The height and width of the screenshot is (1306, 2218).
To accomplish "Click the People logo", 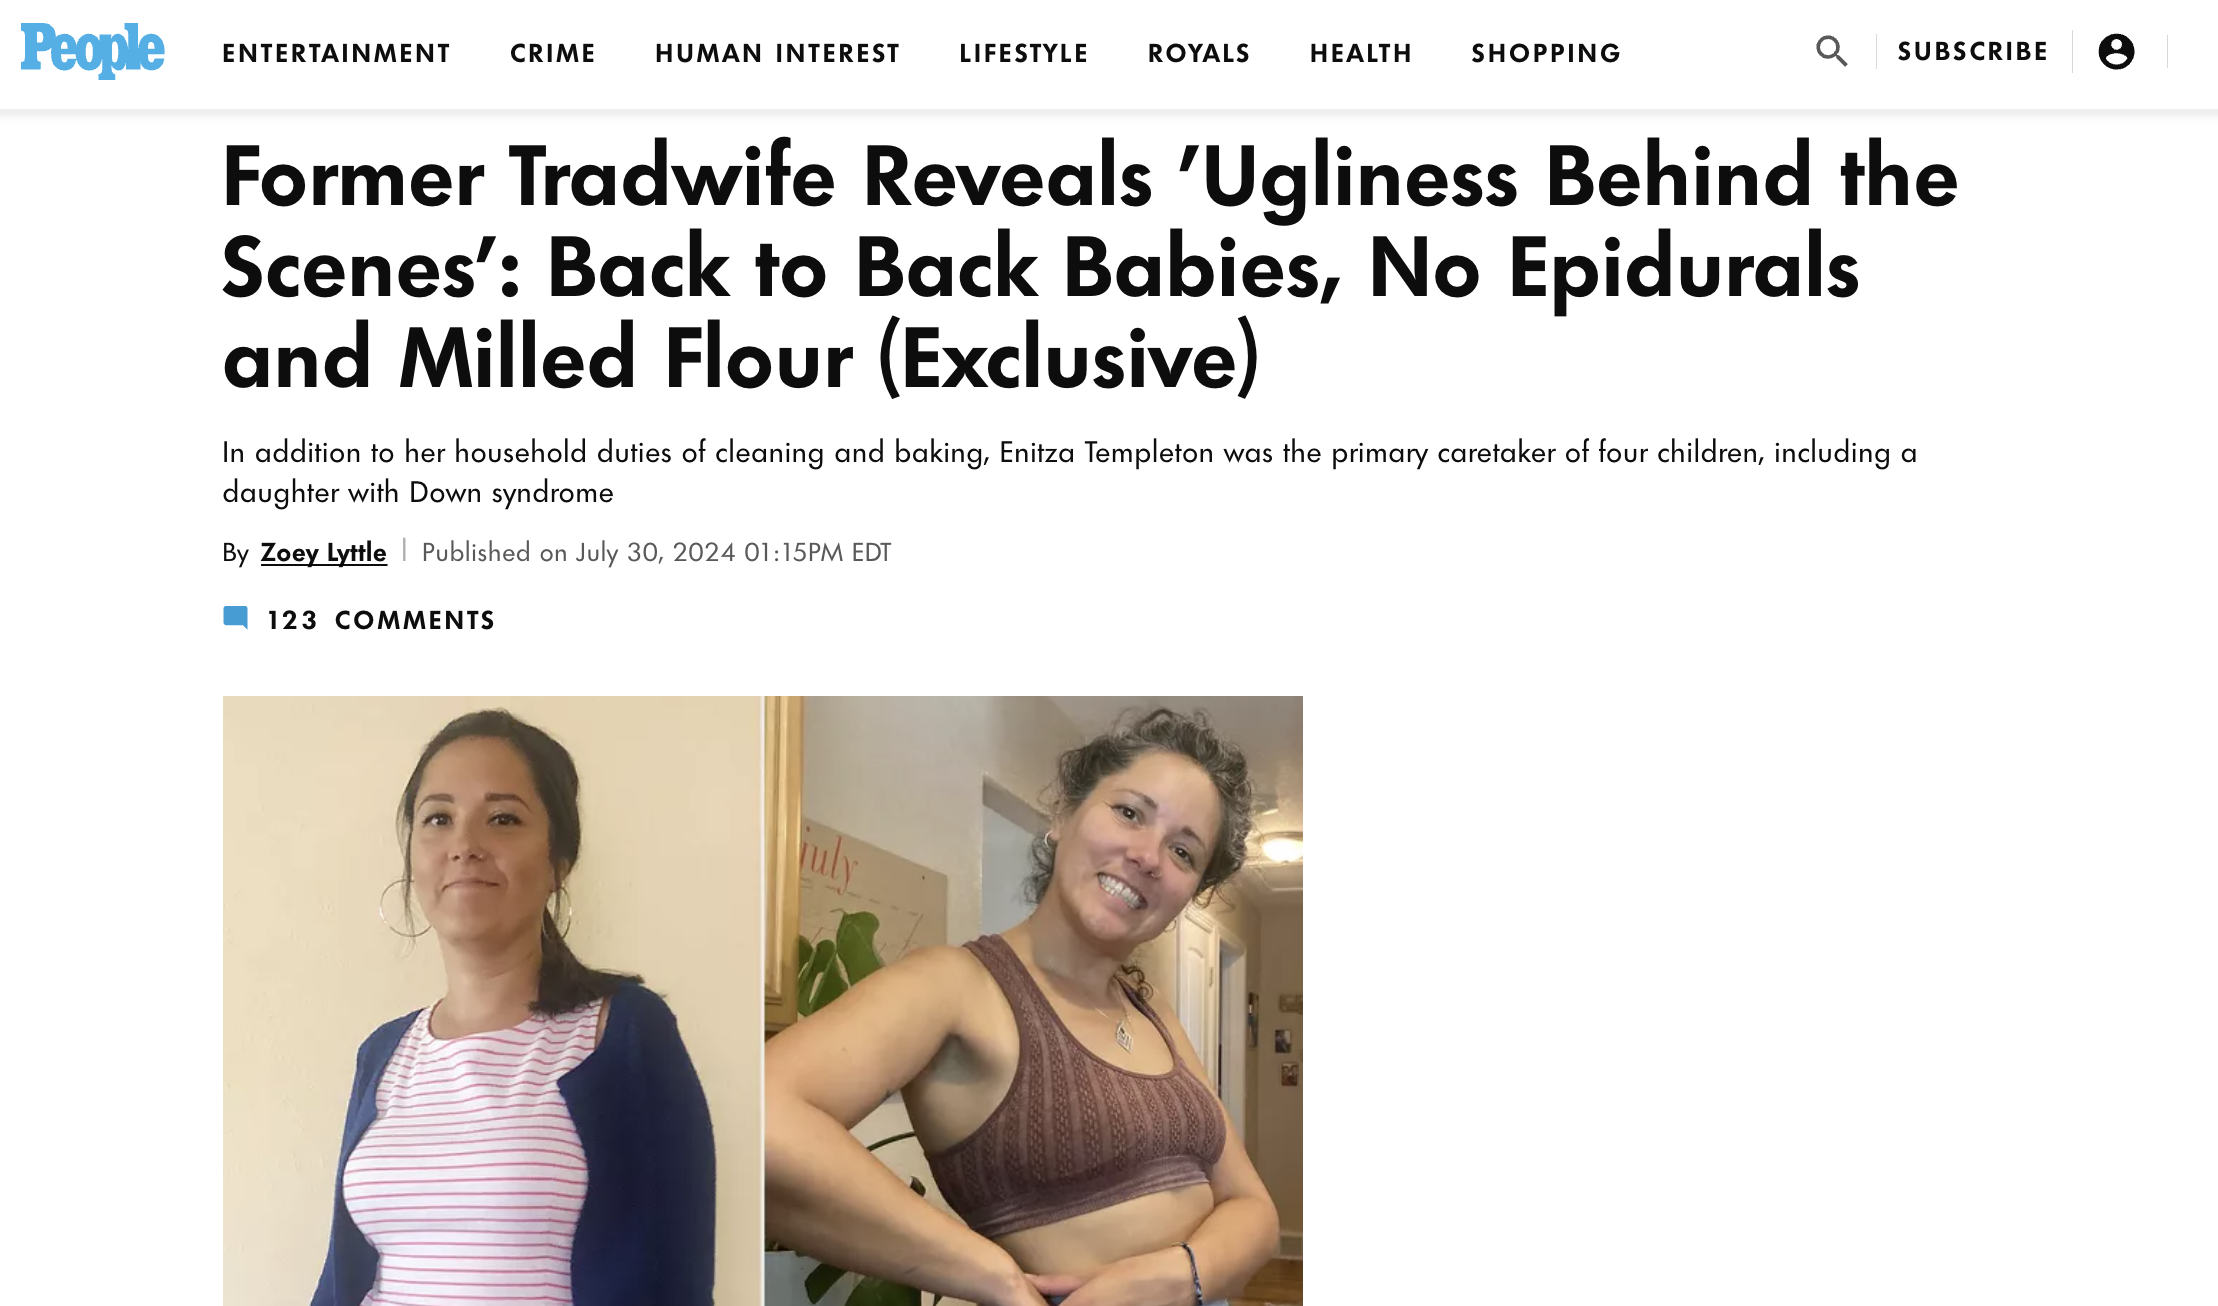I will point(92,50).
